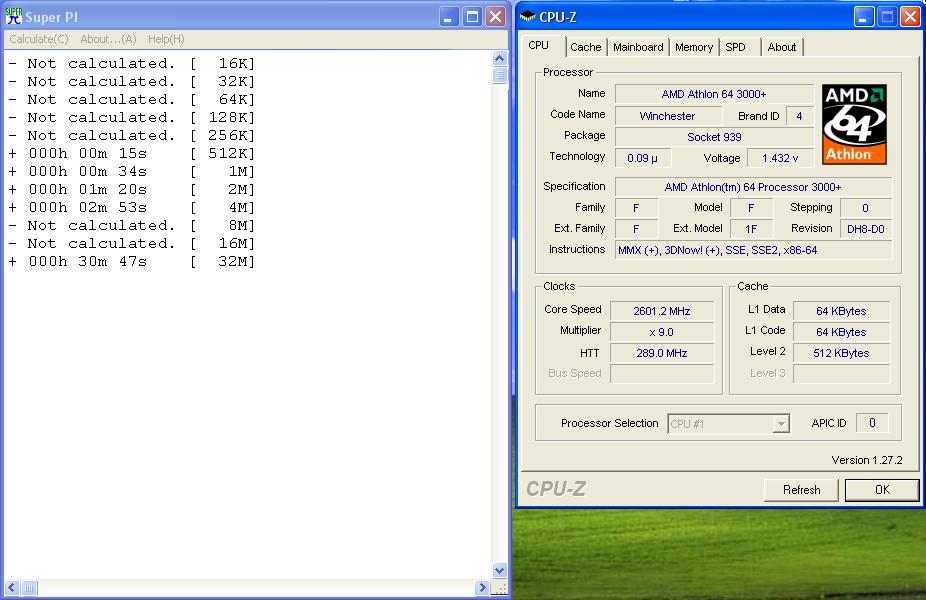Switch to the Memory tab

[x=694, y=47]
